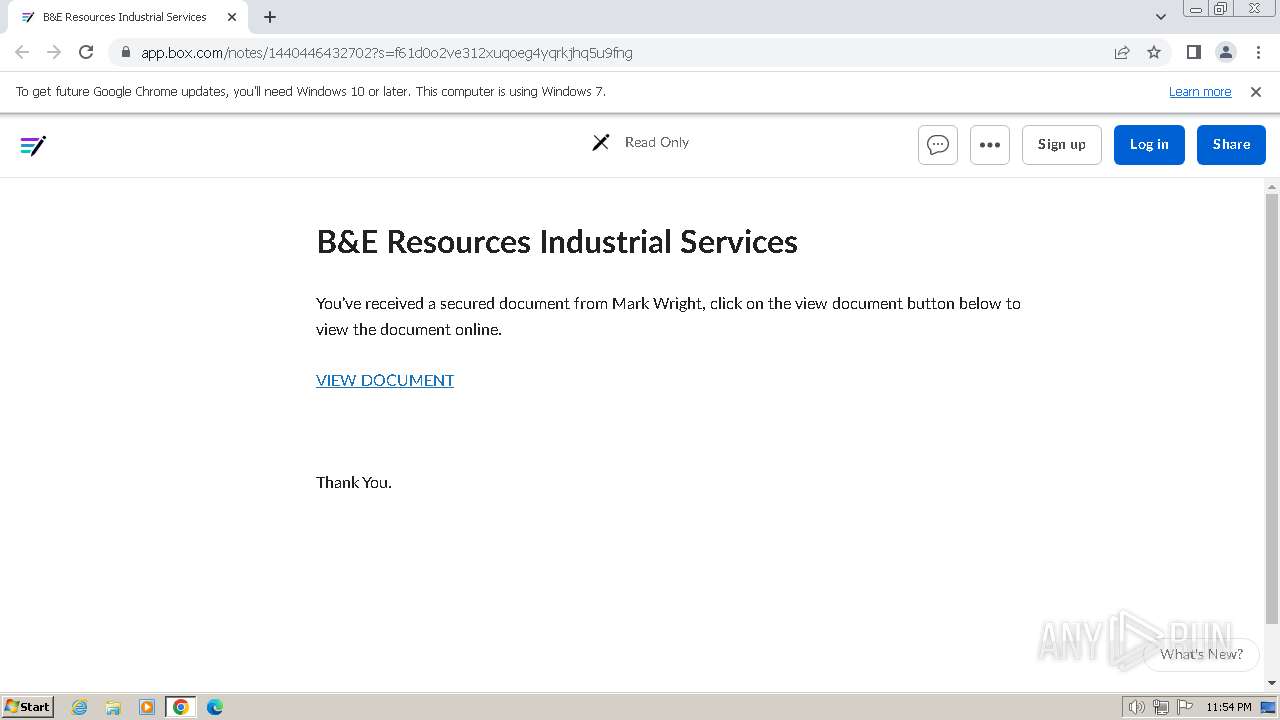This screenshot has width=1280, height=720.
Task: Select the B&E Resources Industrial Services tab
Action: click(x=125, y=17)
